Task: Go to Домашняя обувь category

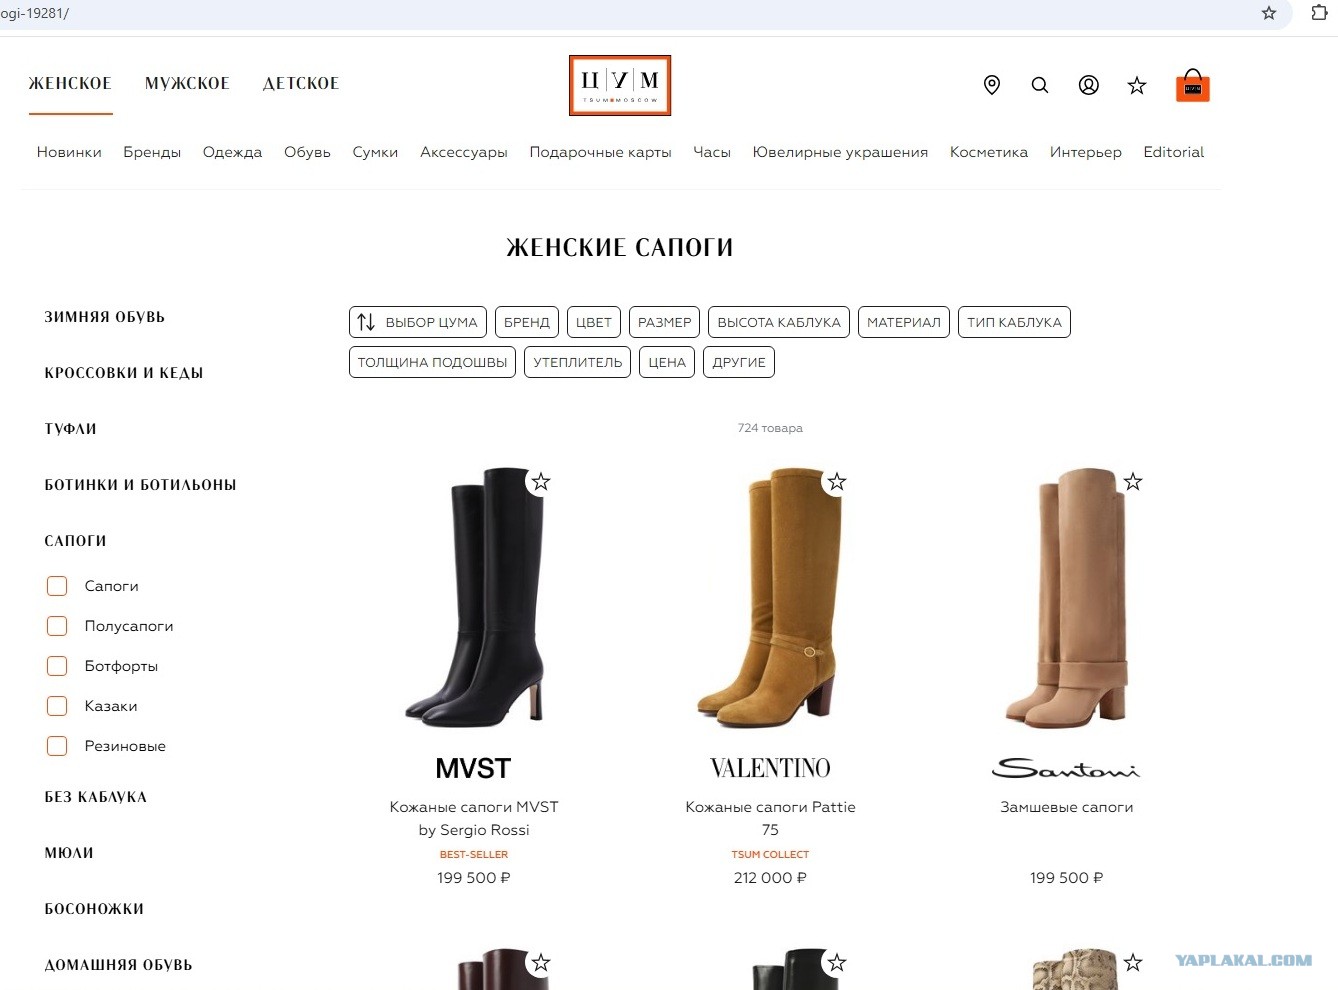Action: [119, 965]
